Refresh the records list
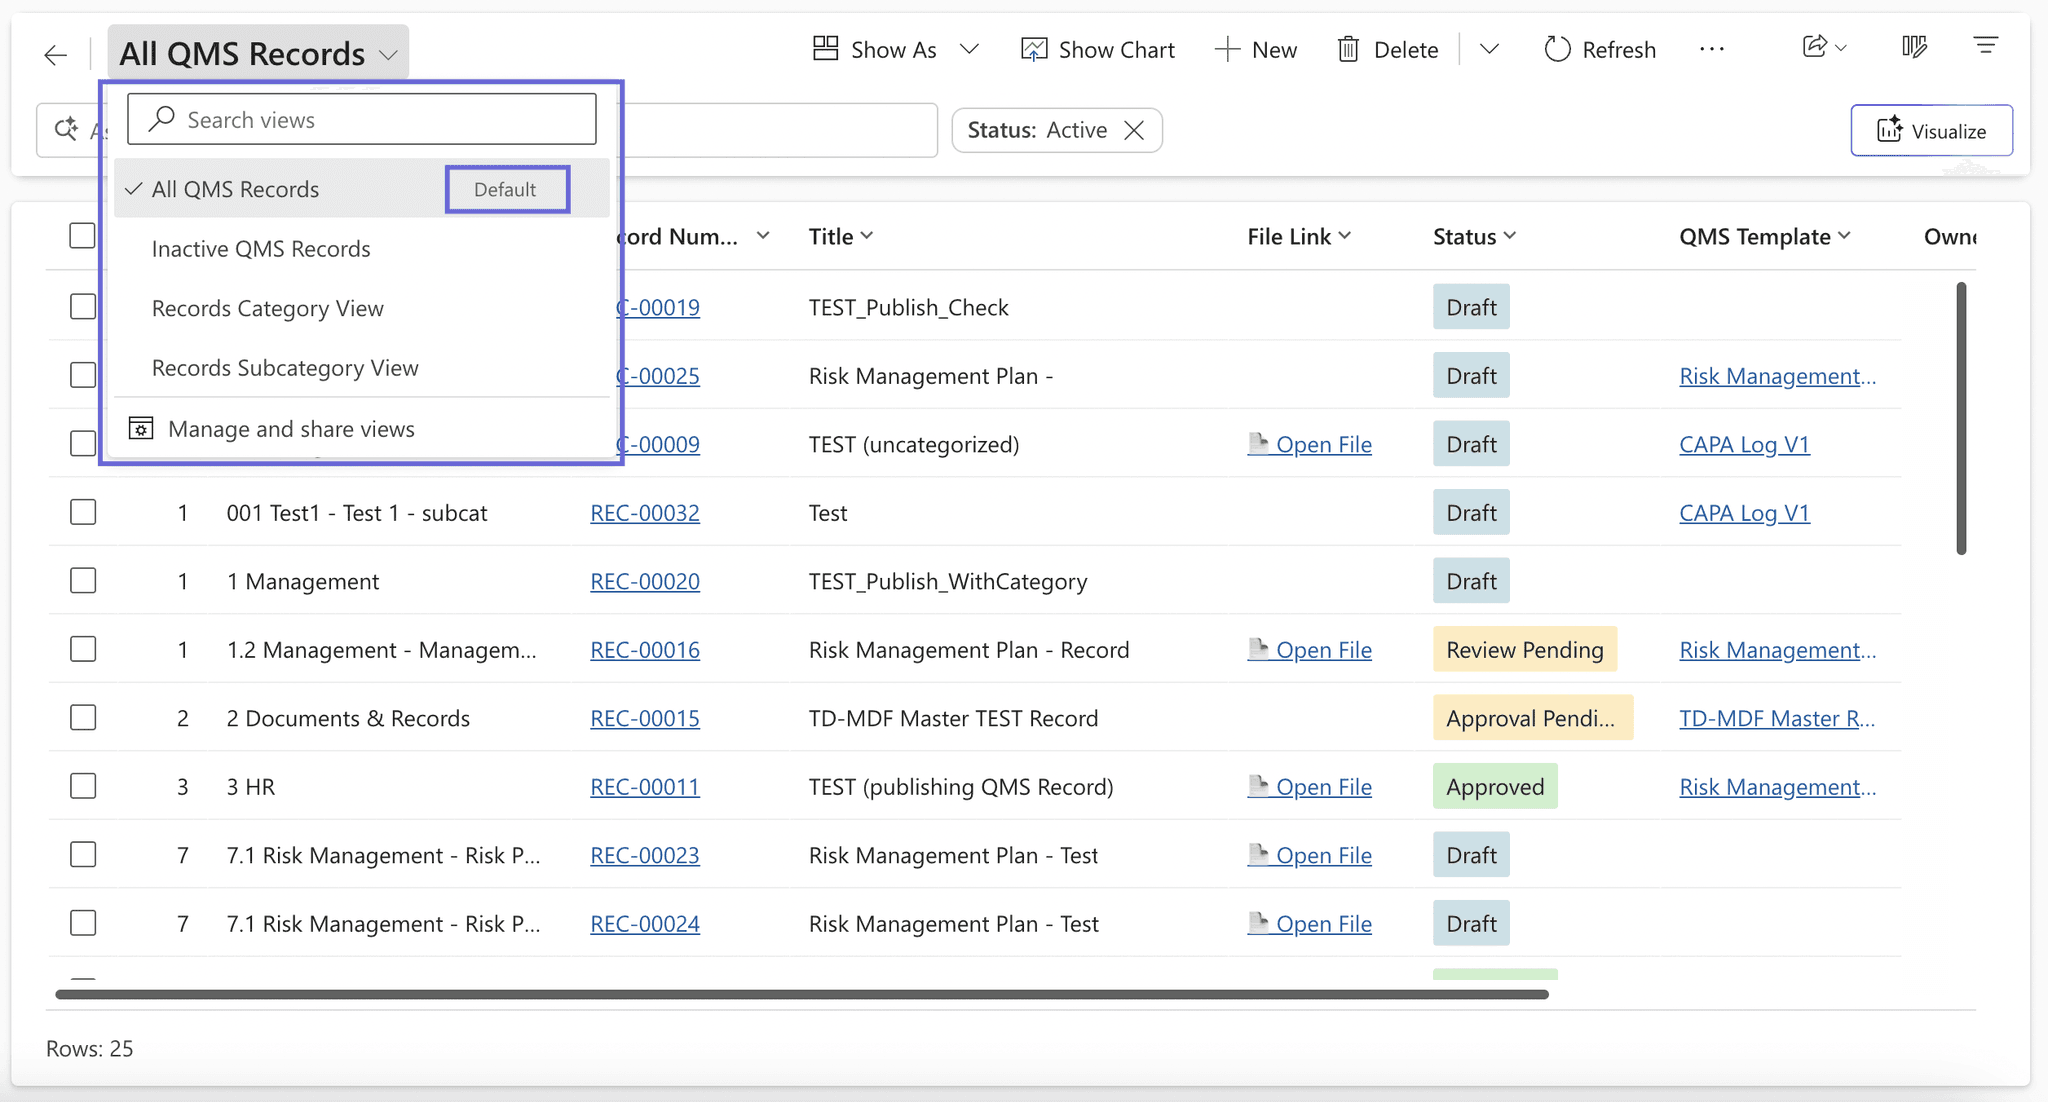The width and height of the screenshot is (2048, 1102). [x=1600, y=49]
